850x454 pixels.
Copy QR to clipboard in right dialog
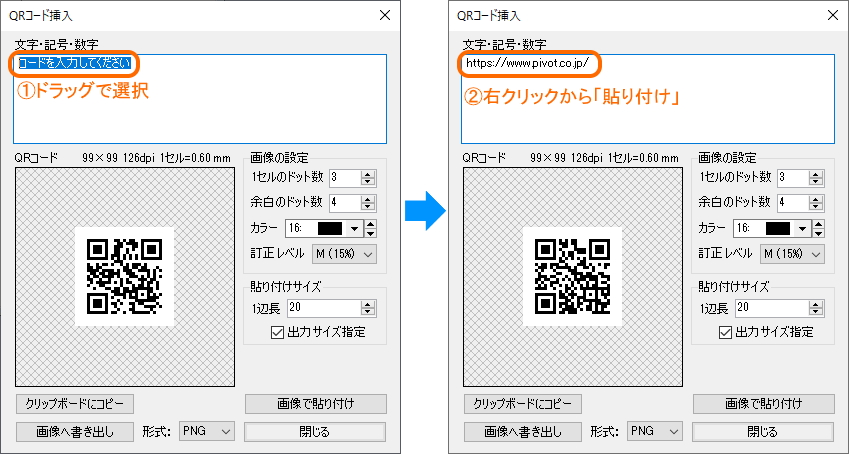pos(523,404)
